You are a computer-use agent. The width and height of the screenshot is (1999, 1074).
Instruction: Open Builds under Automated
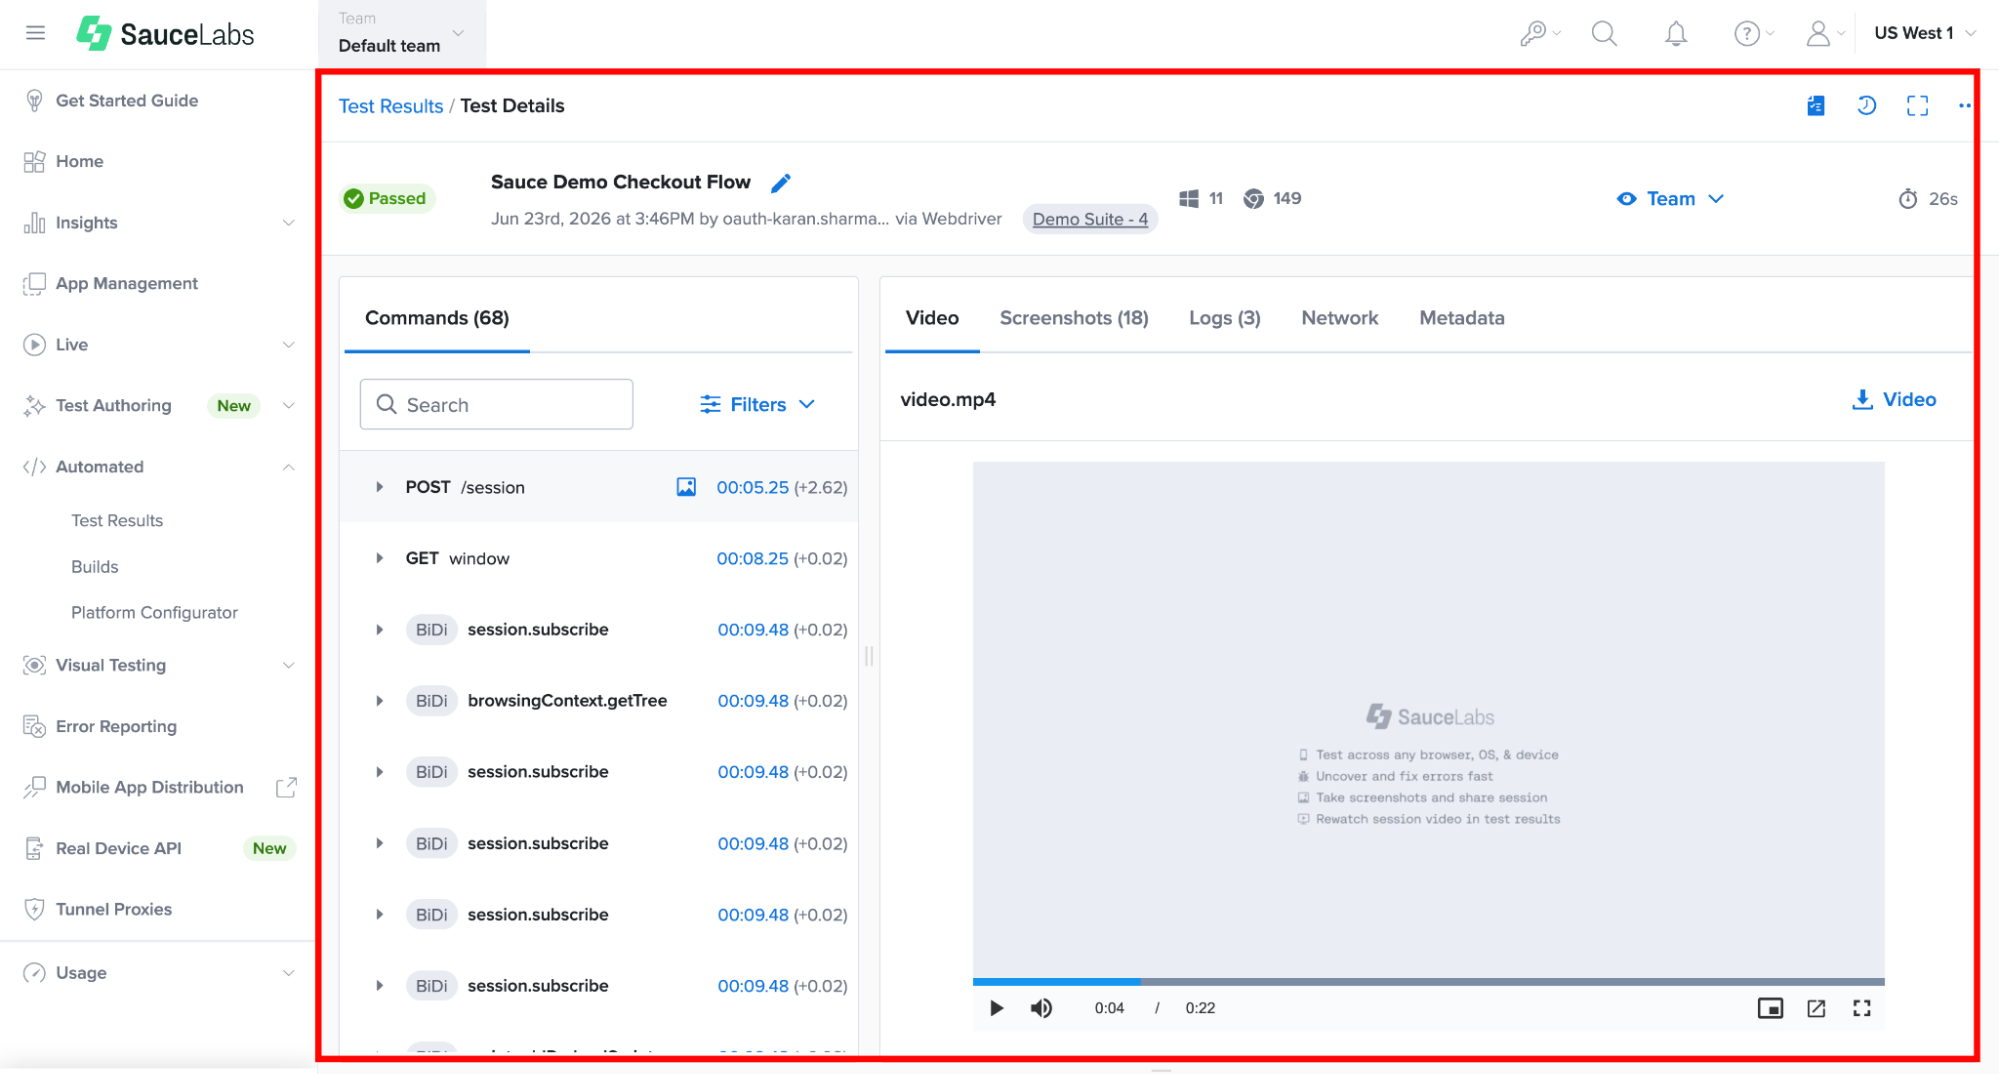coord(95,566)
